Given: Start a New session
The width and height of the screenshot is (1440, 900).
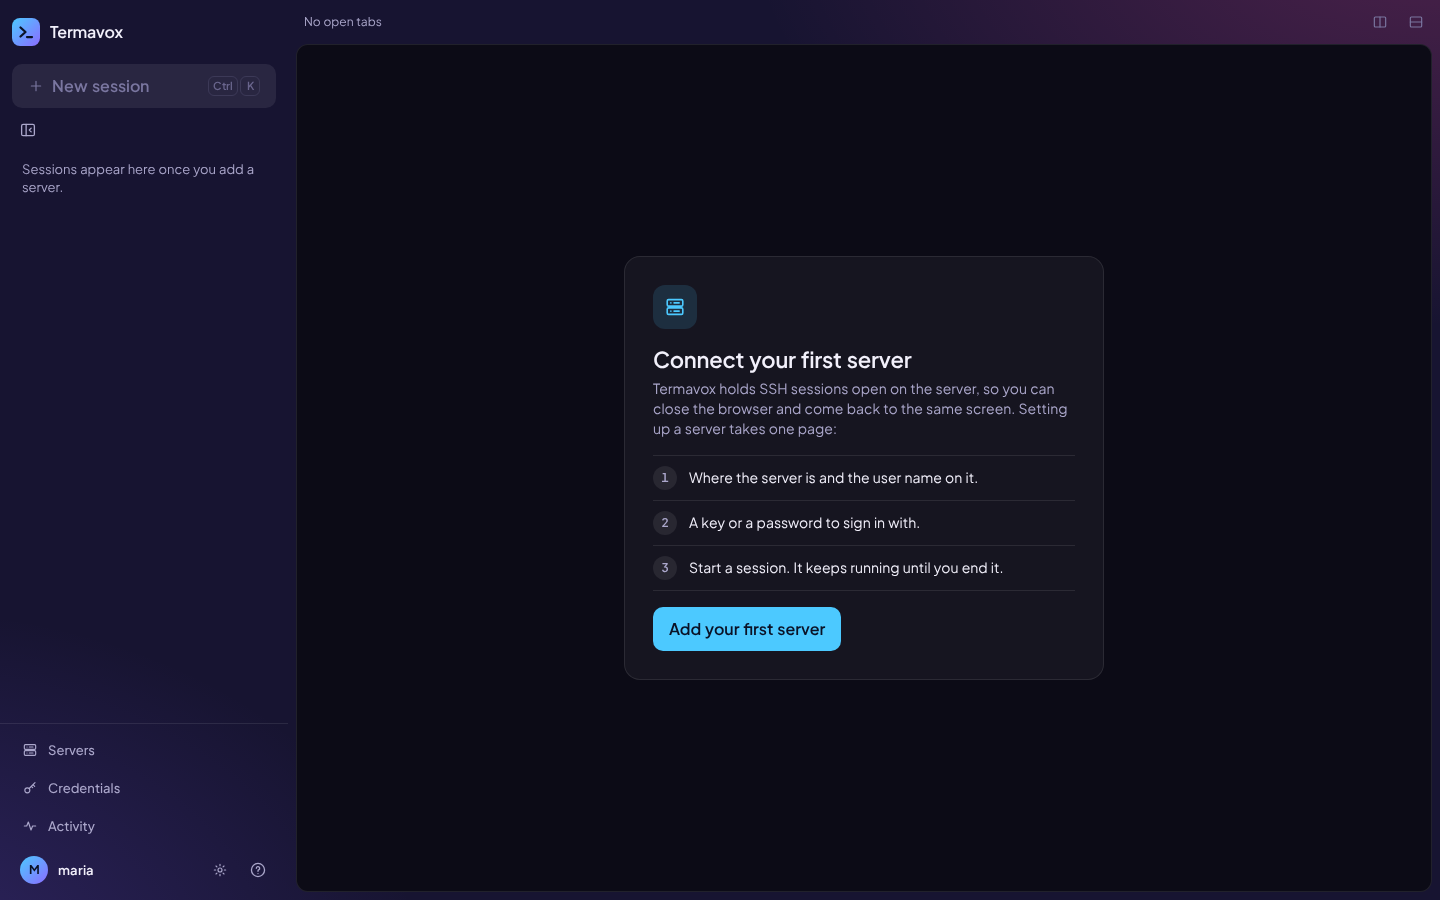Looking at the screenshot, I should [x=144, y=86].
